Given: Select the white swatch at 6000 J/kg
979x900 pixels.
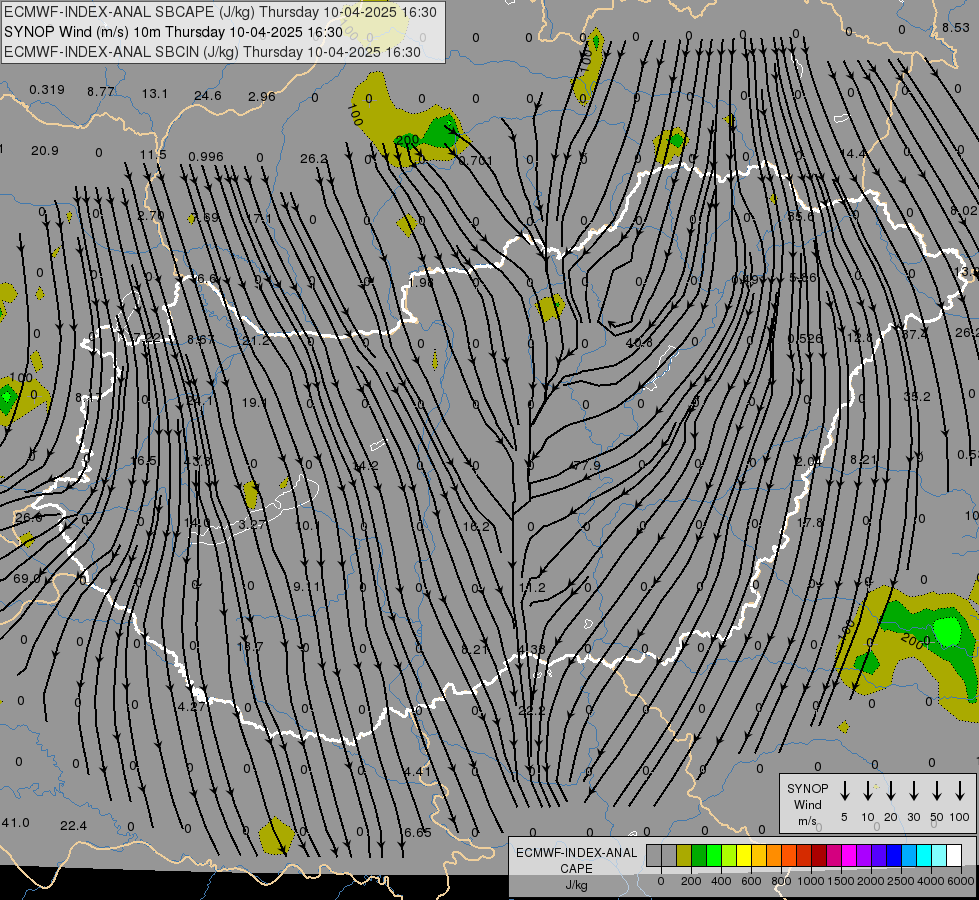Looking at the screenshot, I should 954,856.
